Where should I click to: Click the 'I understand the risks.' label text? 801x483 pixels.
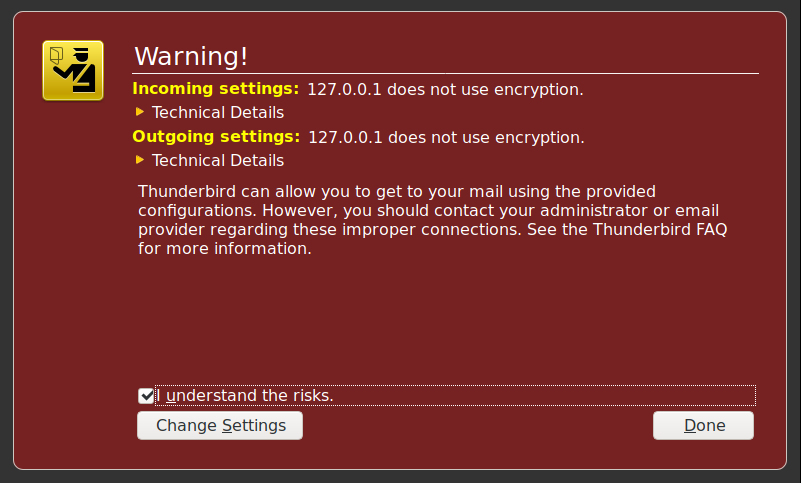point(245,396)
